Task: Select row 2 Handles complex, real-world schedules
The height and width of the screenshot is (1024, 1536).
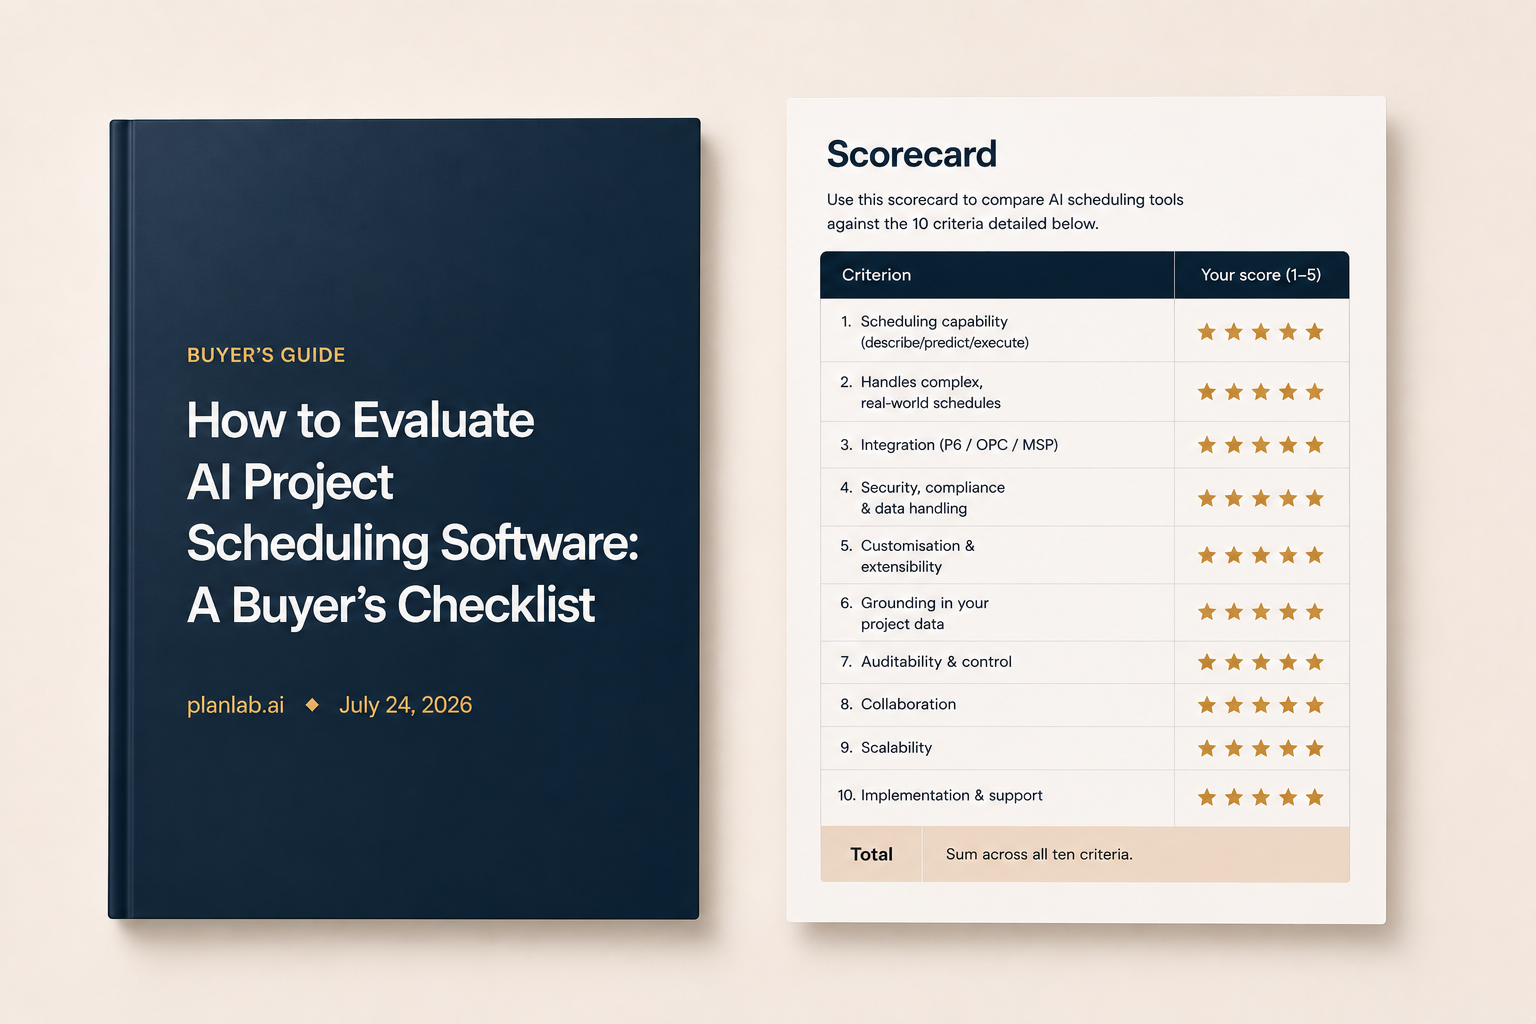Action: (1085, 392)
